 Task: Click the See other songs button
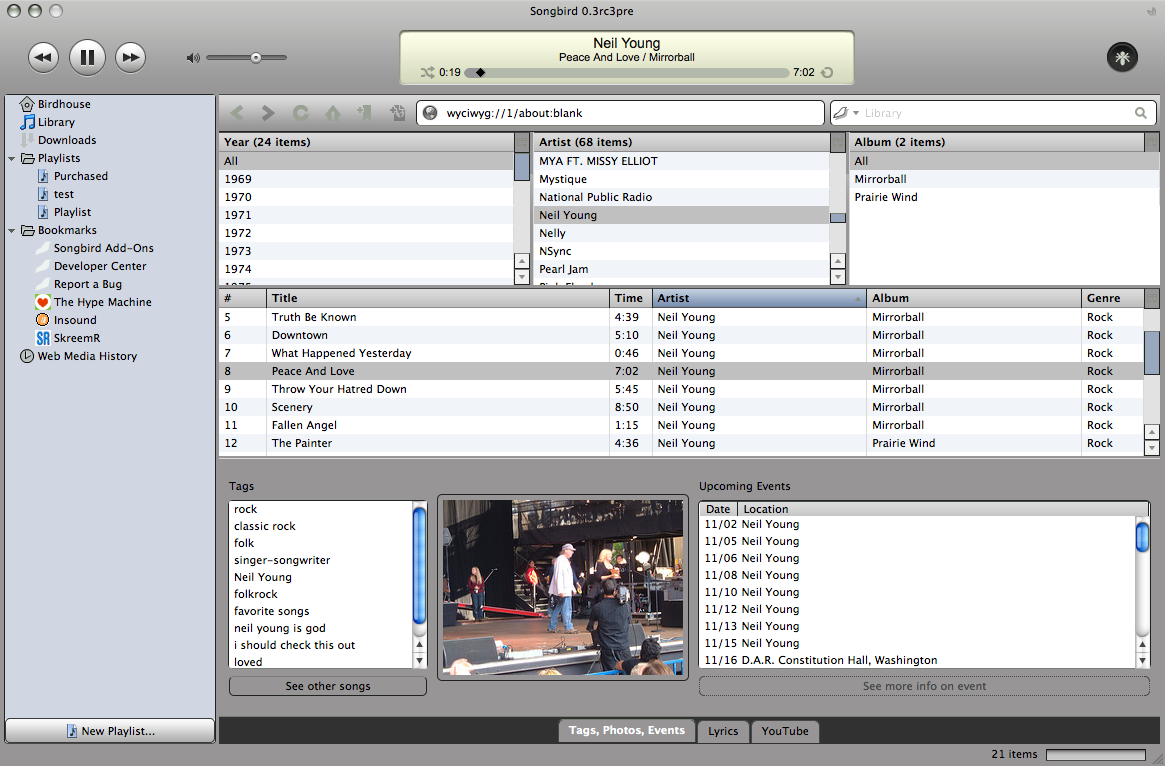(x=327, y=686)
